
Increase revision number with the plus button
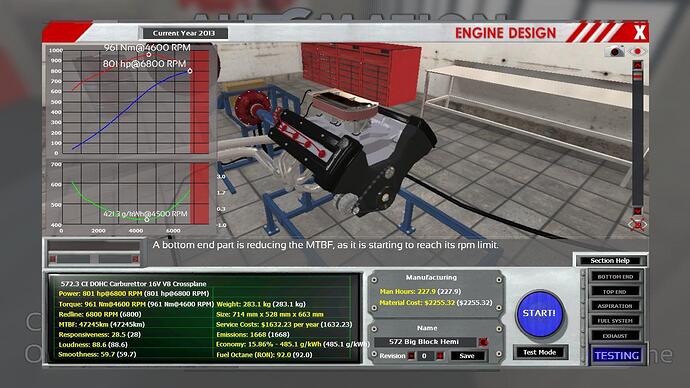click(x=439, y=355)
